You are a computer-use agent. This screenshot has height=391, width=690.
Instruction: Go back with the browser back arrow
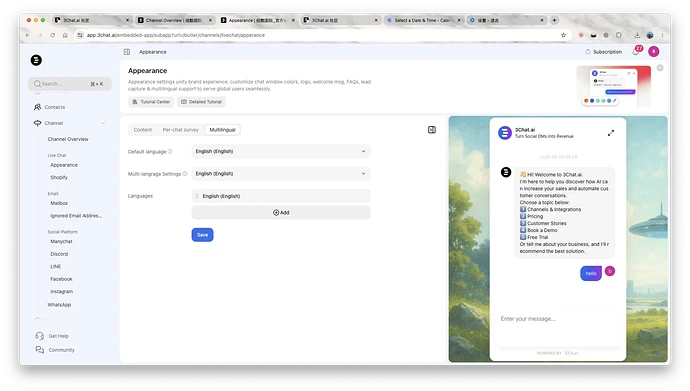(28, 35)
